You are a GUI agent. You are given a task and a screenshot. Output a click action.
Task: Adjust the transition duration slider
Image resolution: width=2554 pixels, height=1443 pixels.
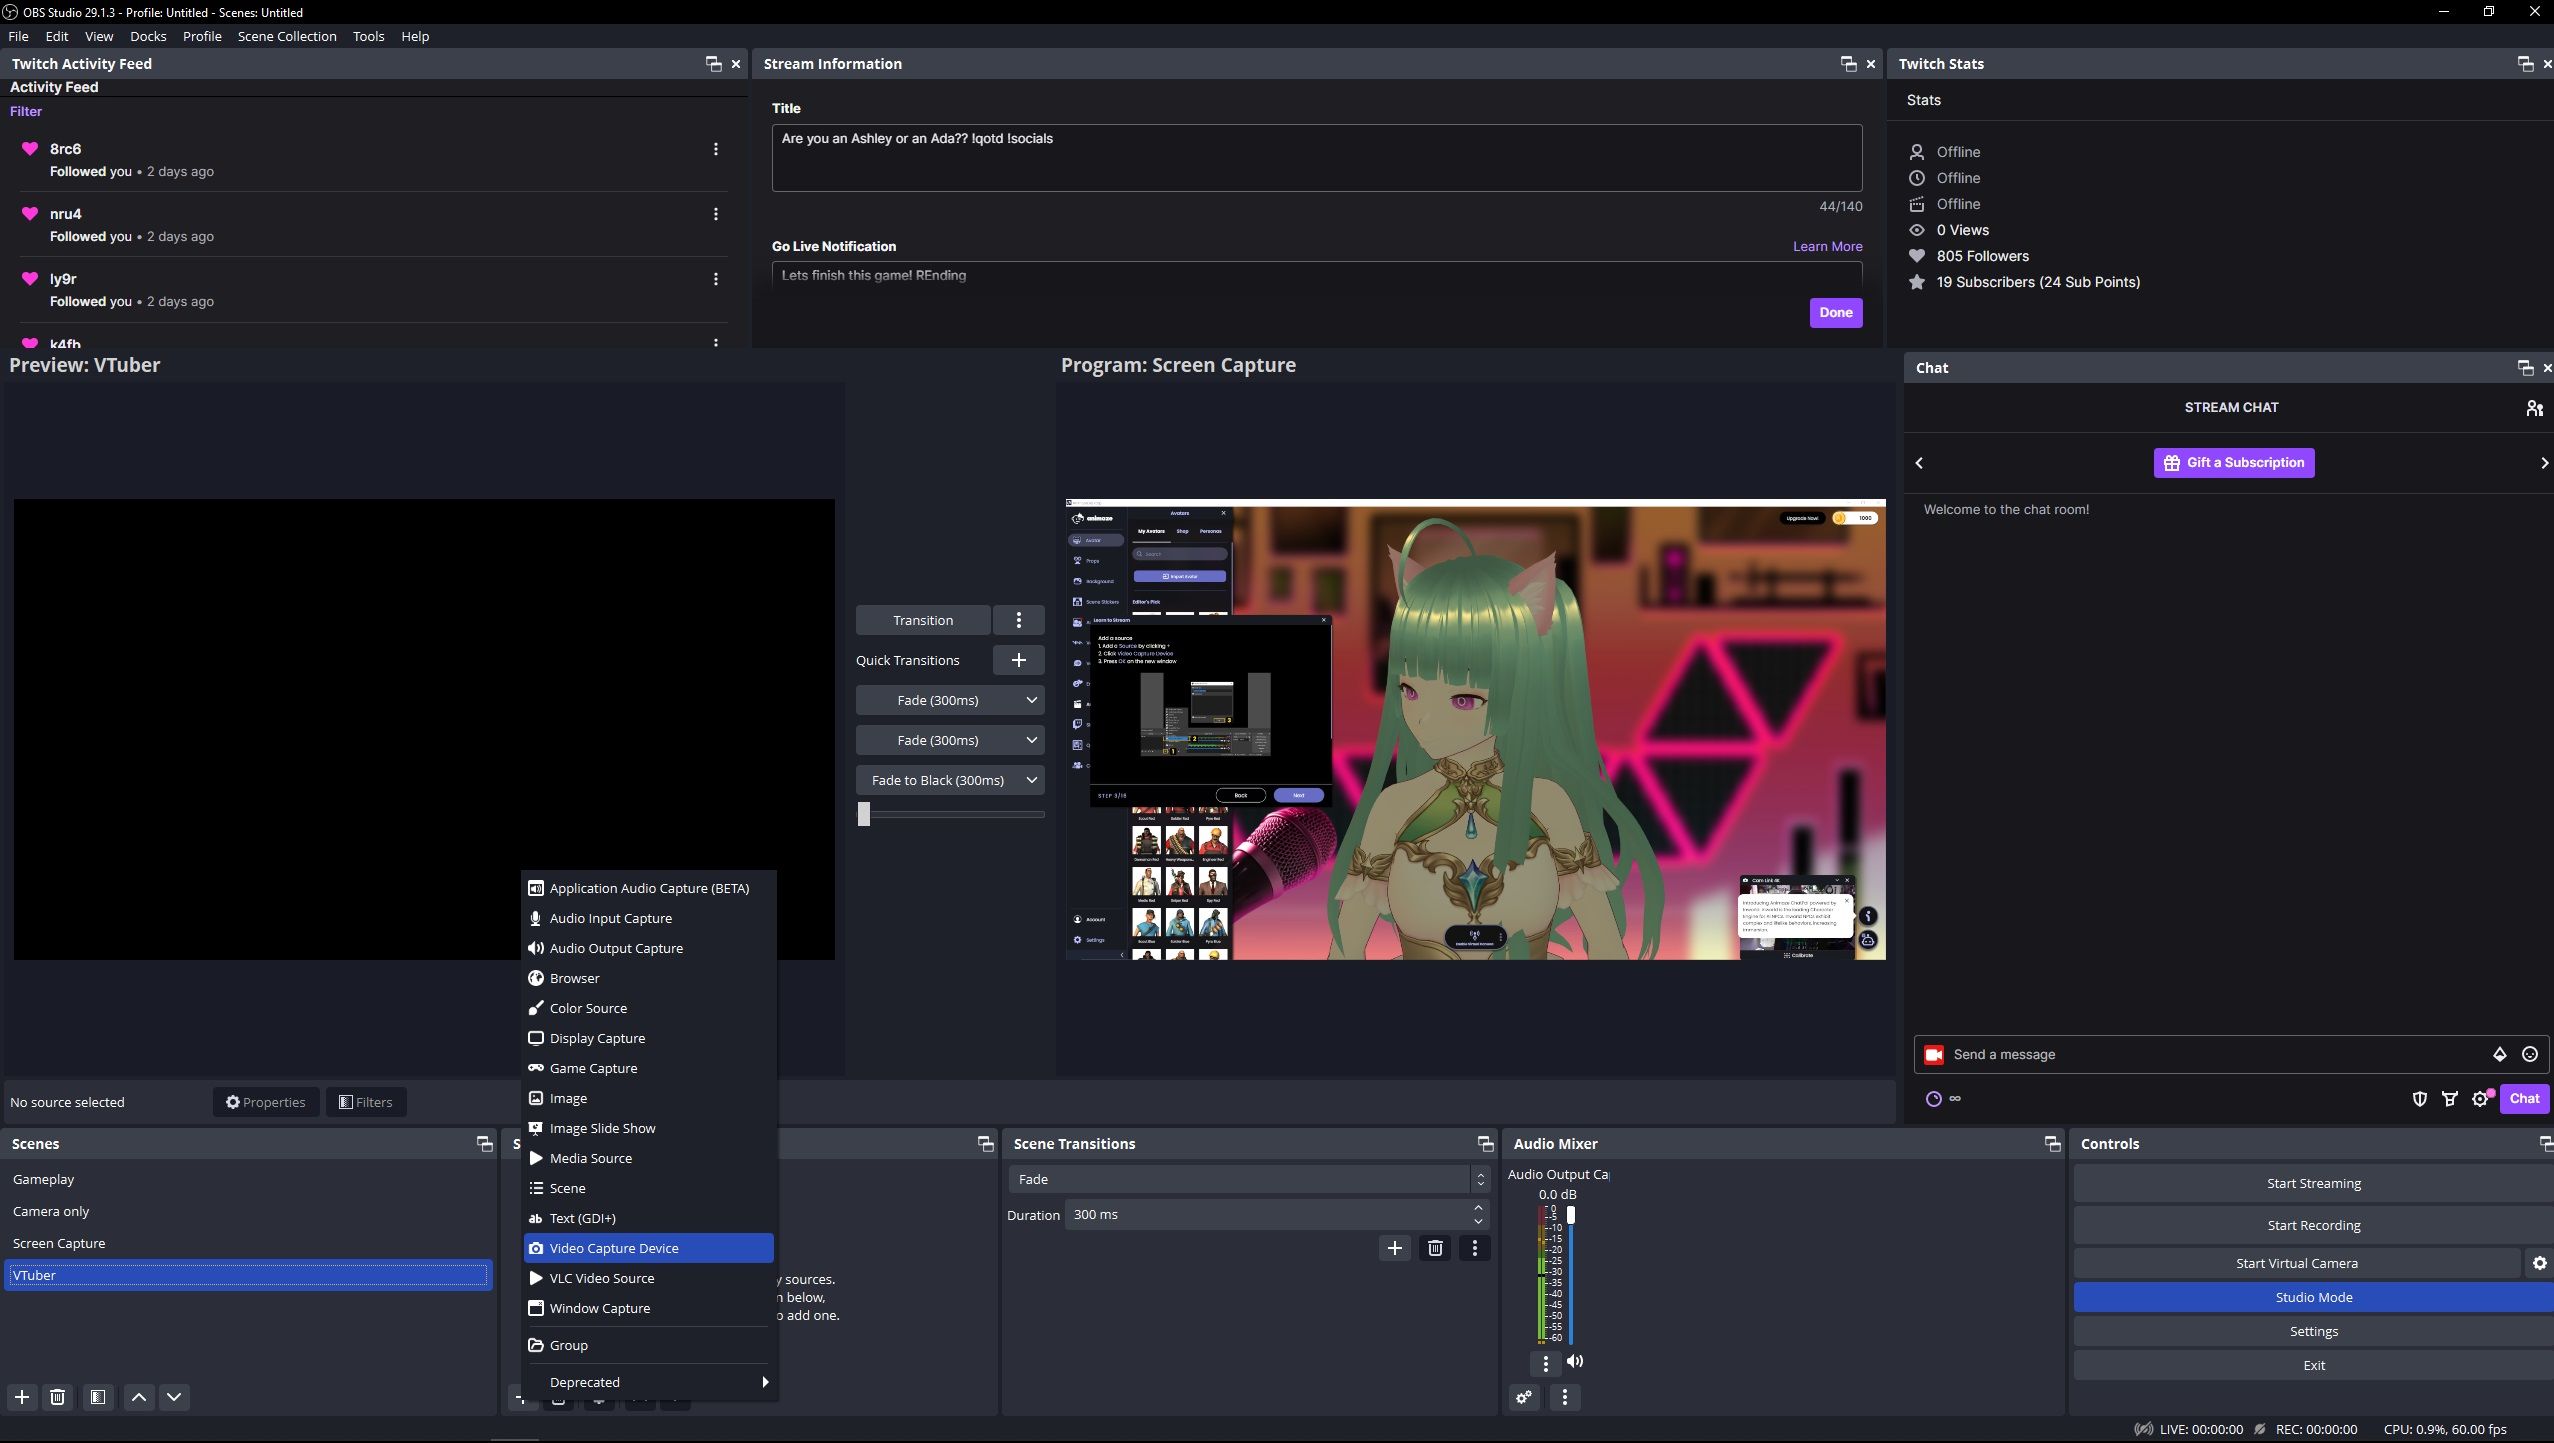[864, 813]
